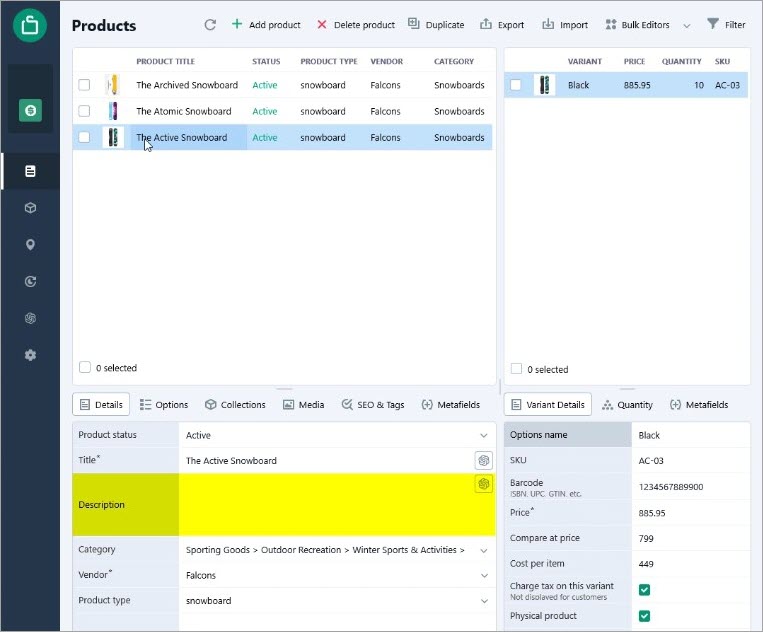The height and width of the screenshot is (632, 763).
Task: Open Category dropdown
Action: [484, 551]
